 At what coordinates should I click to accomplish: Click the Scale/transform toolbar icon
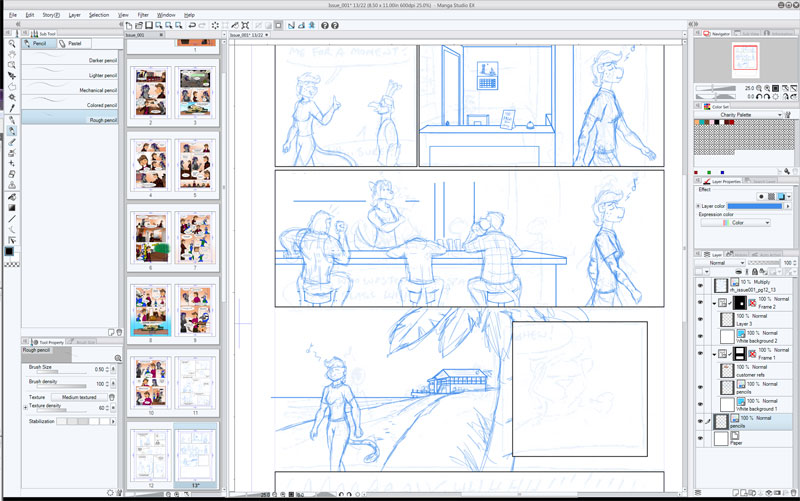click(x=245, y=25)
